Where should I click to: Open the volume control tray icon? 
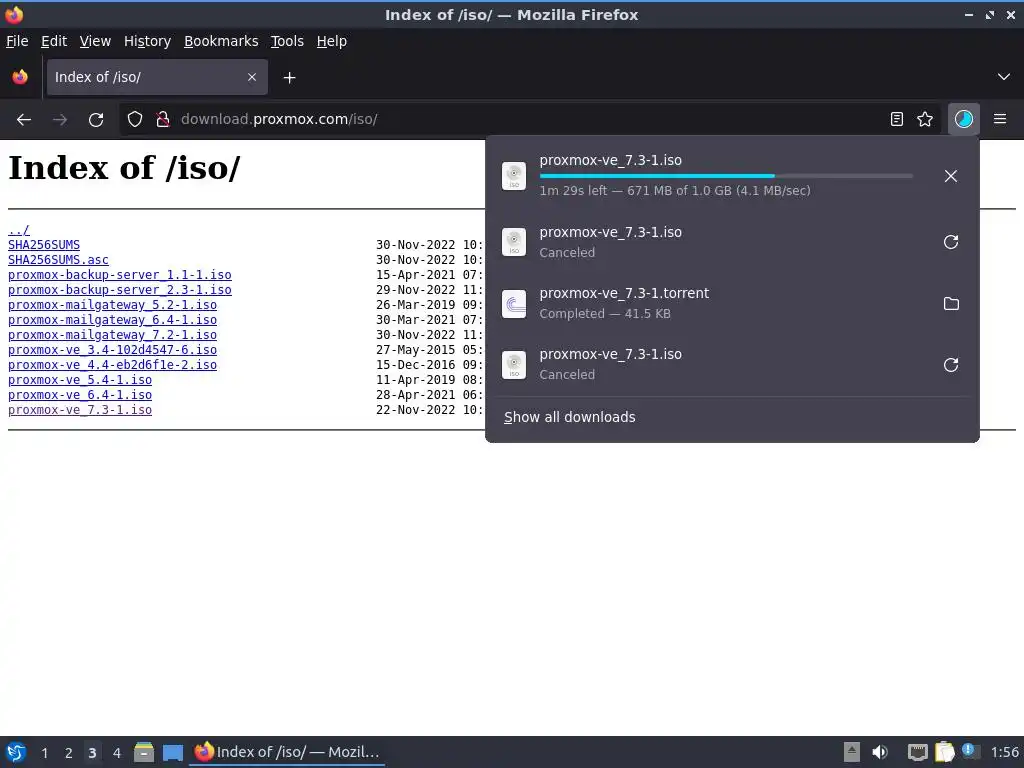(880, 752)
